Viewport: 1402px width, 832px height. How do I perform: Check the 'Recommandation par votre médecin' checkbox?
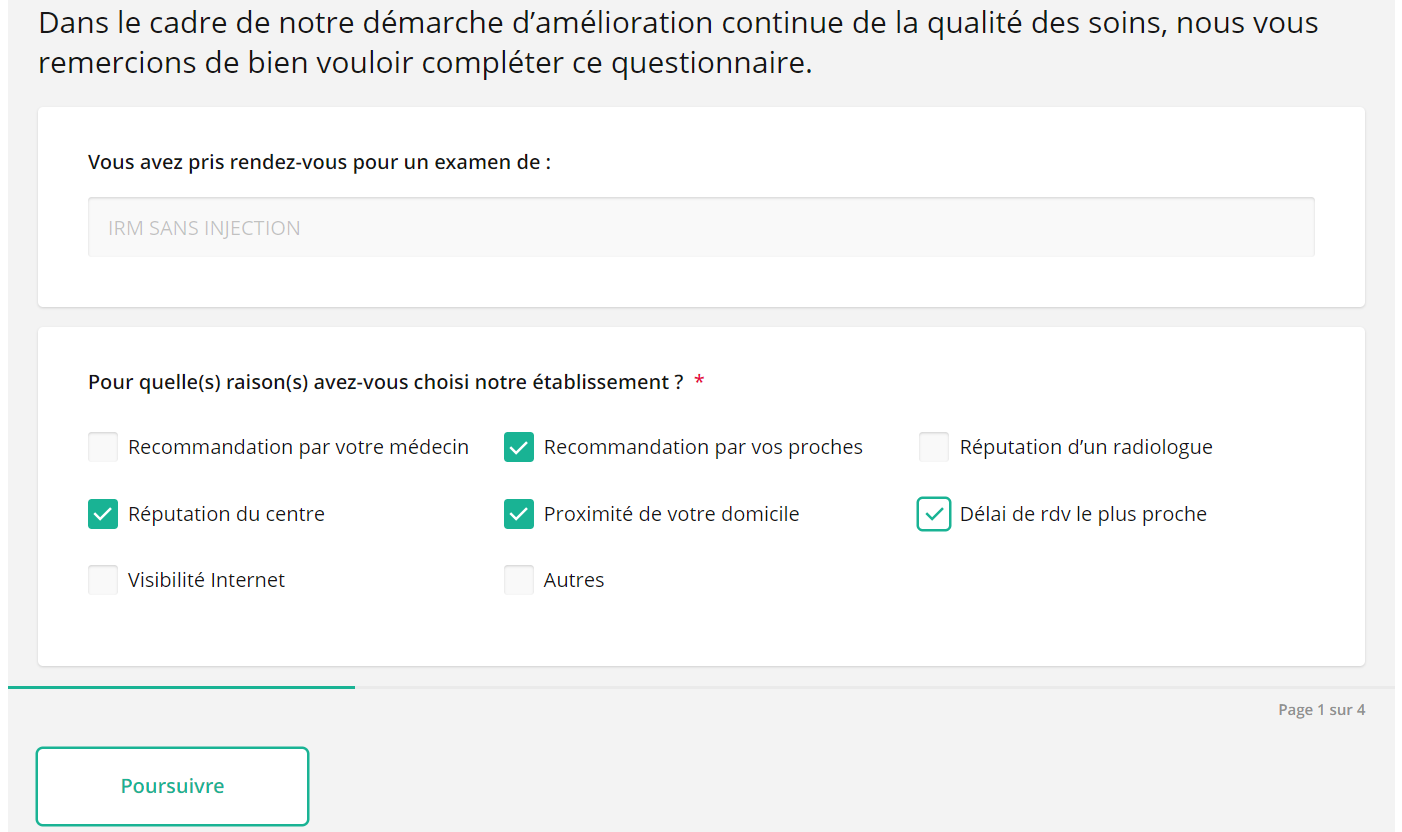point(103,447)
